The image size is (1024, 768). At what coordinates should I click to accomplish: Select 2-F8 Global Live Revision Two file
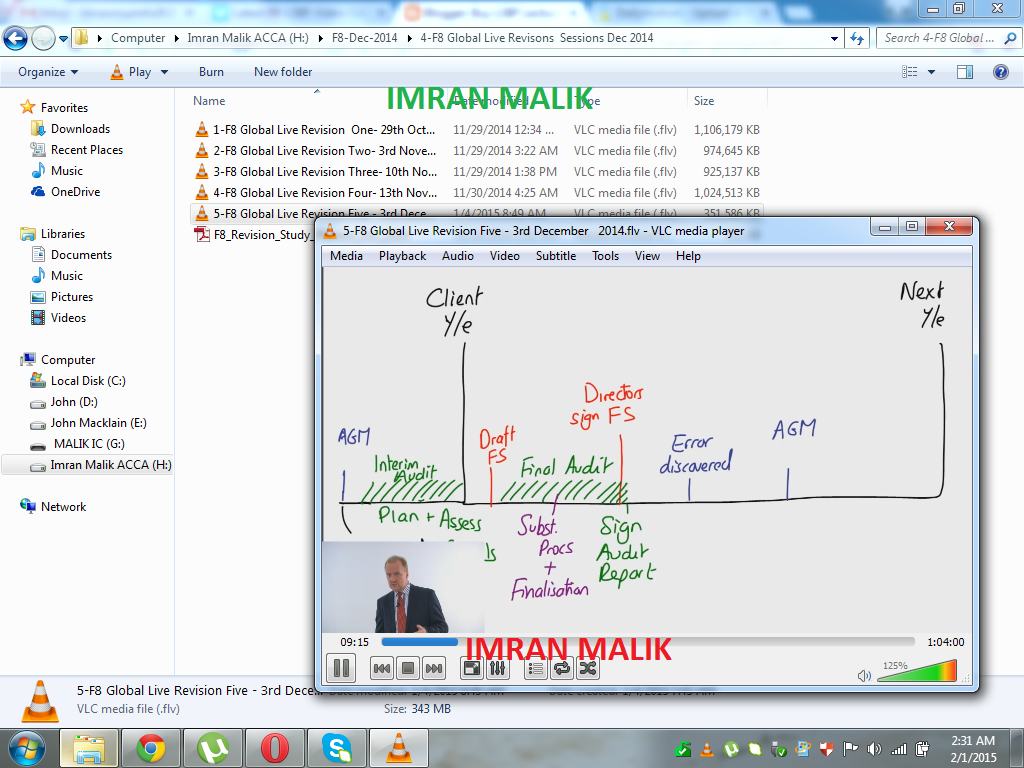tap(478, 151)
